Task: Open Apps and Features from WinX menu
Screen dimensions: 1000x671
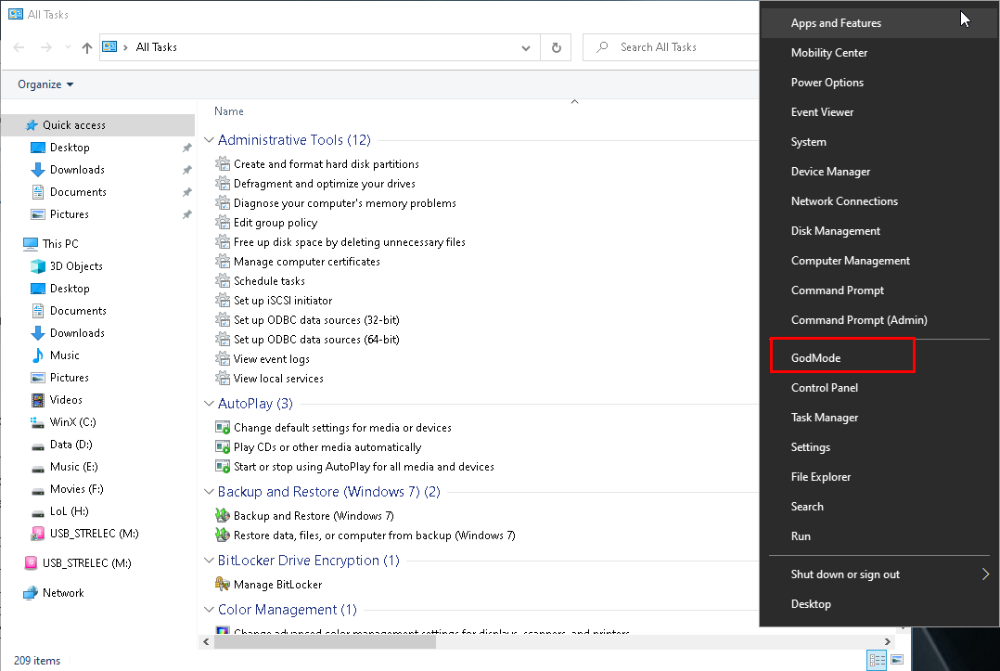Action: pos(879,23)
